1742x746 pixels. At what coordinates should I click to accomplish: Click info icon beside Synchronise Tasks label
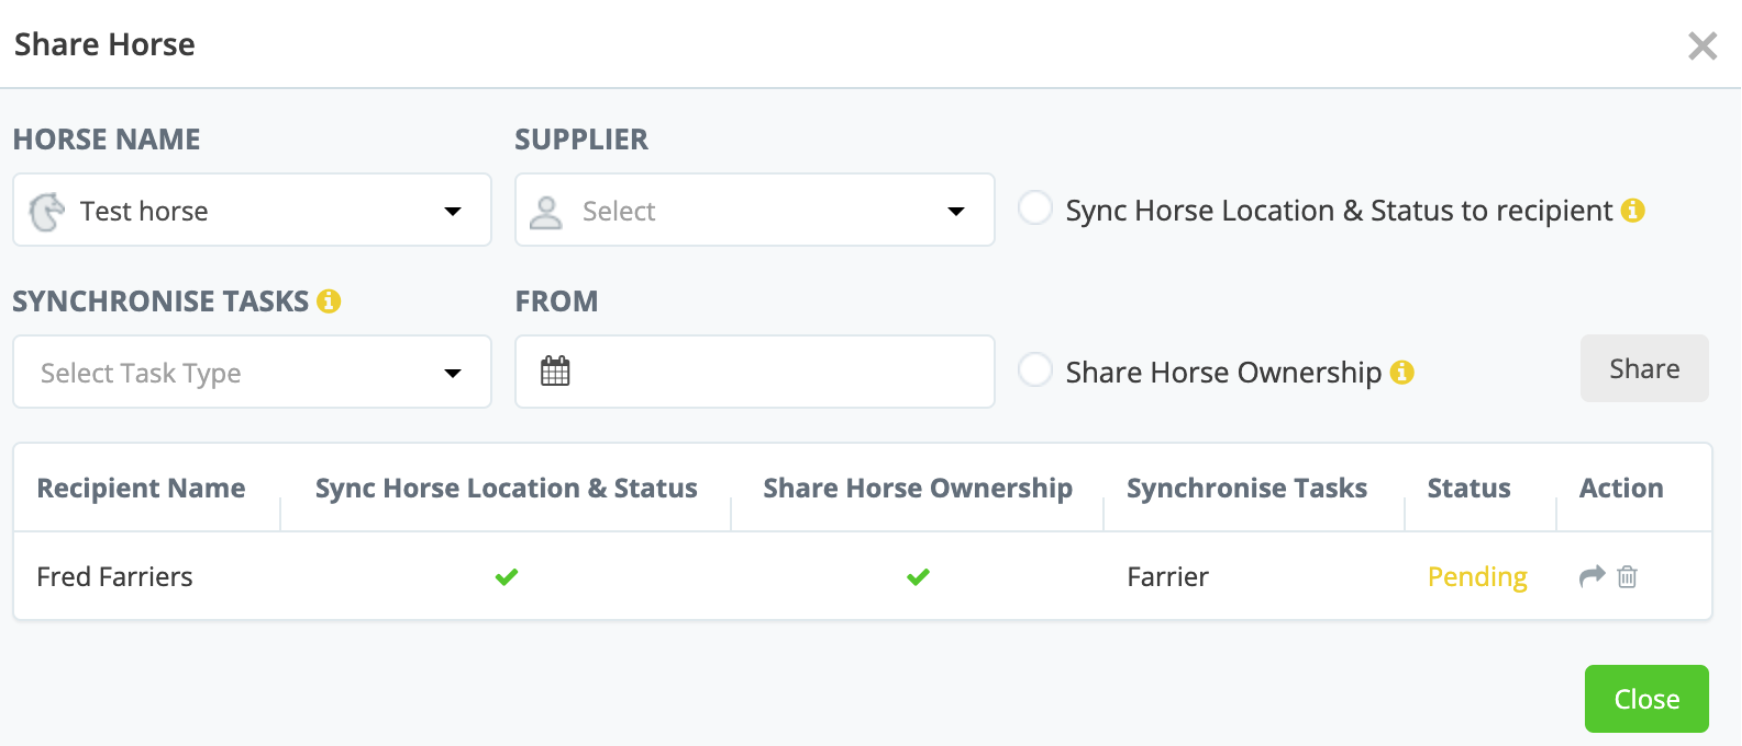coord(329,301)
